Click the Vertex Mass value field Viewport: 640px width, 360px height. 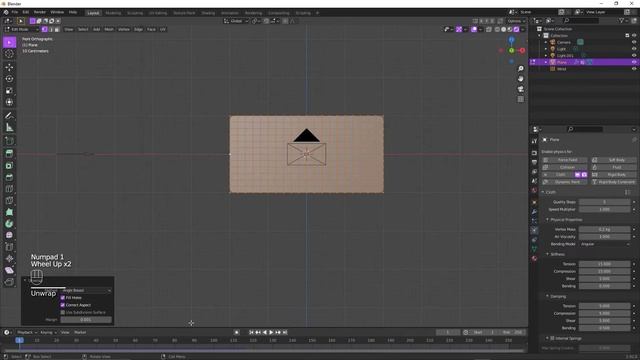(x=605, y=229)
